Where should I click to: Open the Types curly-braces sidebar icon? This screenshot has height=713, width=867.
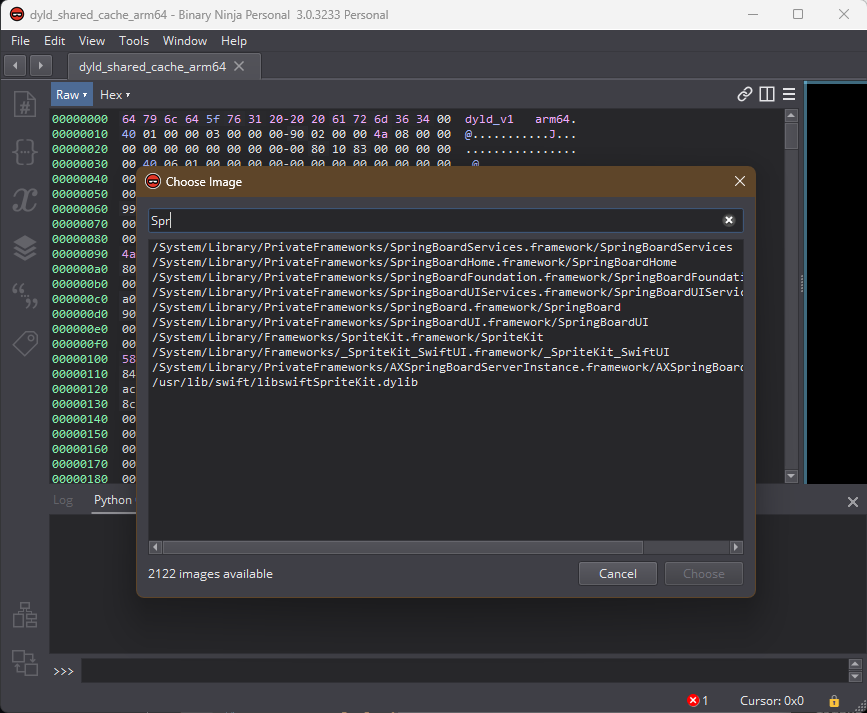point(25,152)
